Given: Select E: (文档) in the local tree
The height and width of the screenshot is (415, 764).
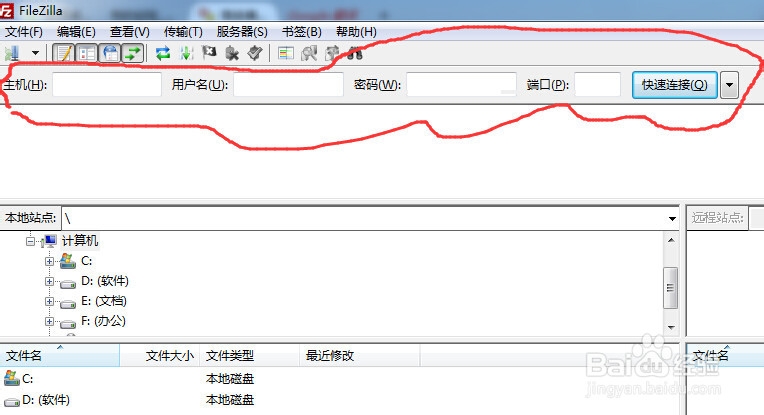Looking at the screenshot, I should (104, 301).
